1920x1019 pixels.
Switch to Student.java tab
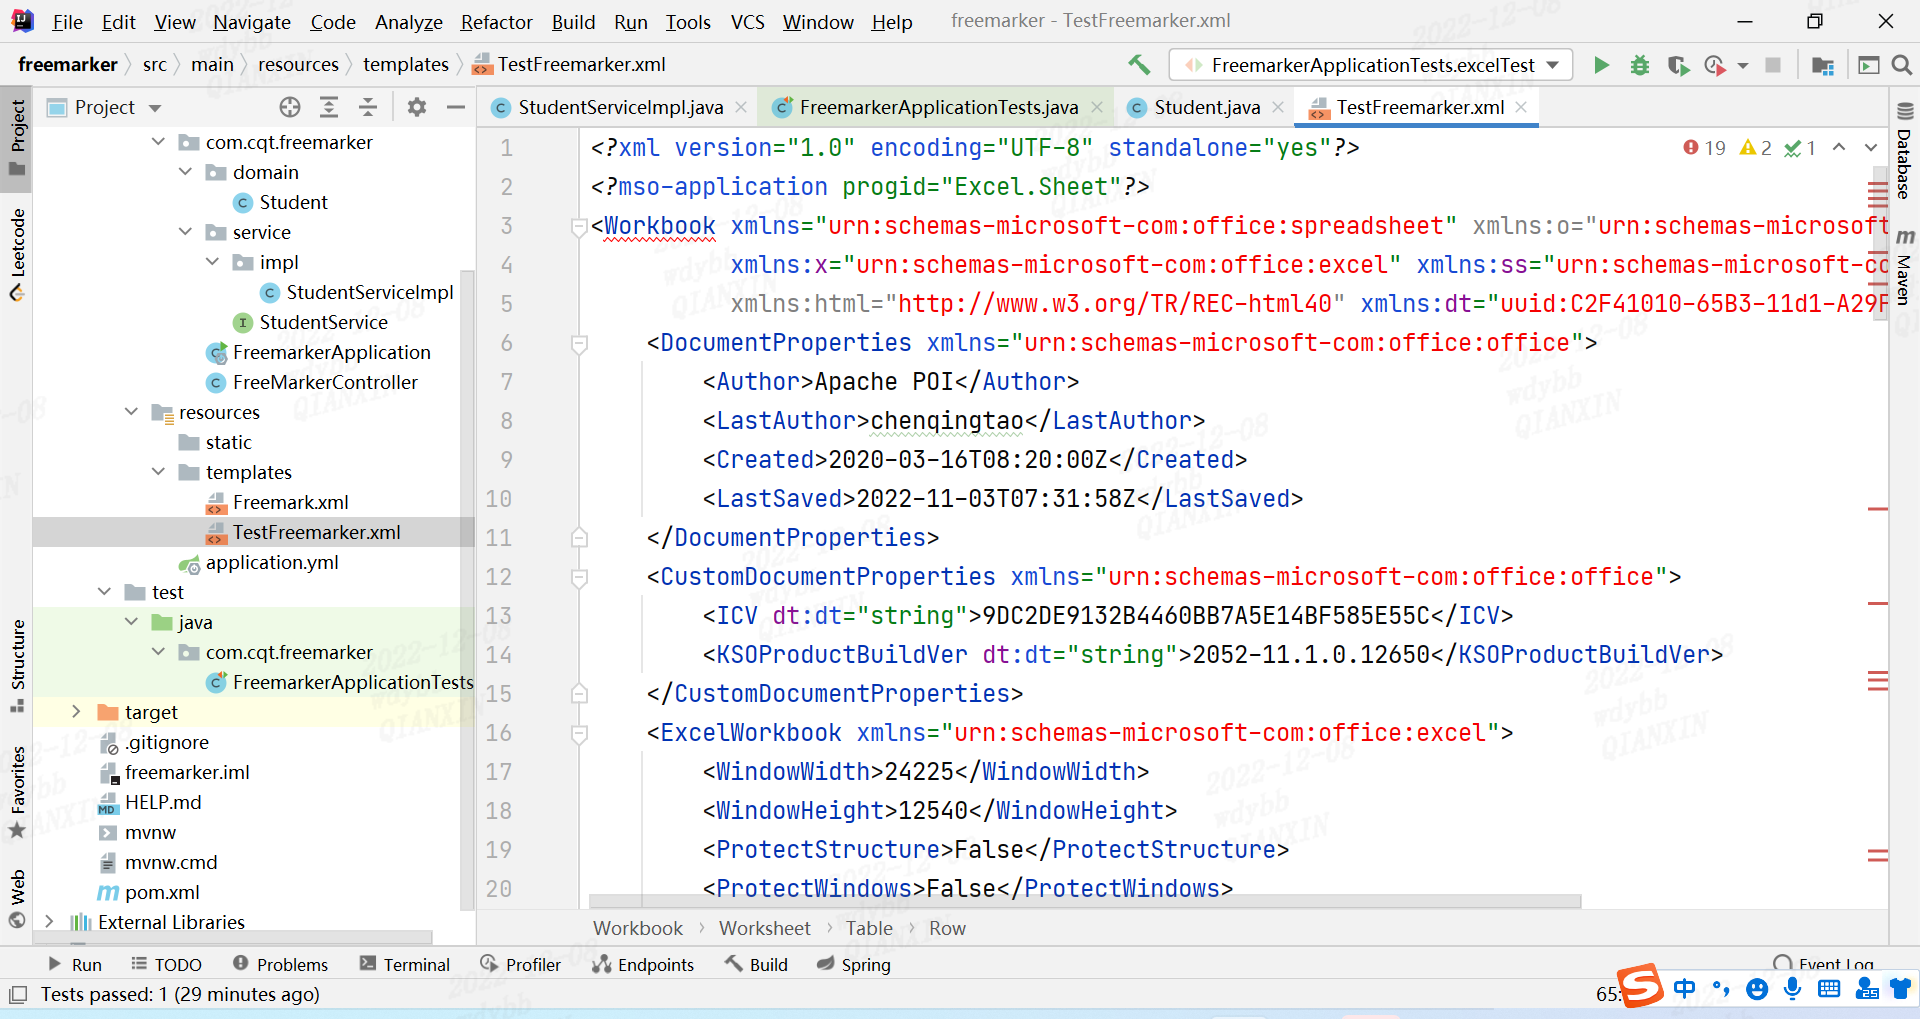coord(1207,107)
